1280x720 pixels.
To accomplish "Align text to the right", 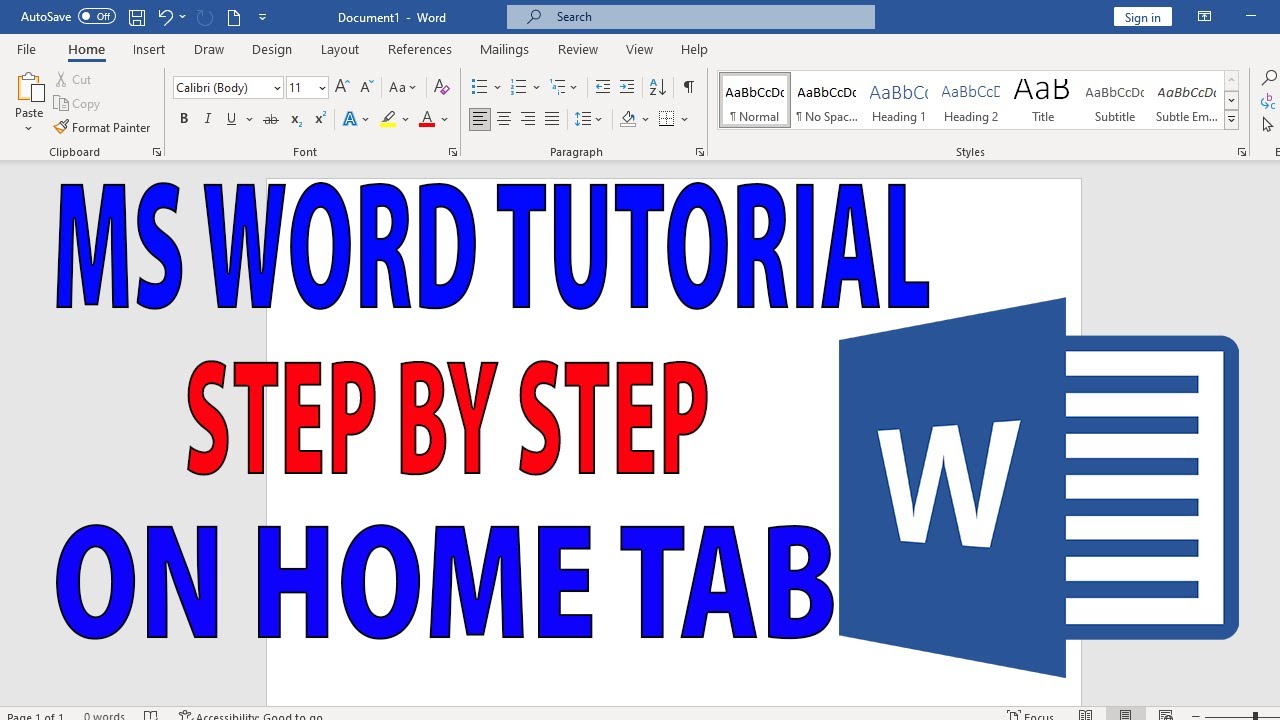I will (x=528, y=119).
